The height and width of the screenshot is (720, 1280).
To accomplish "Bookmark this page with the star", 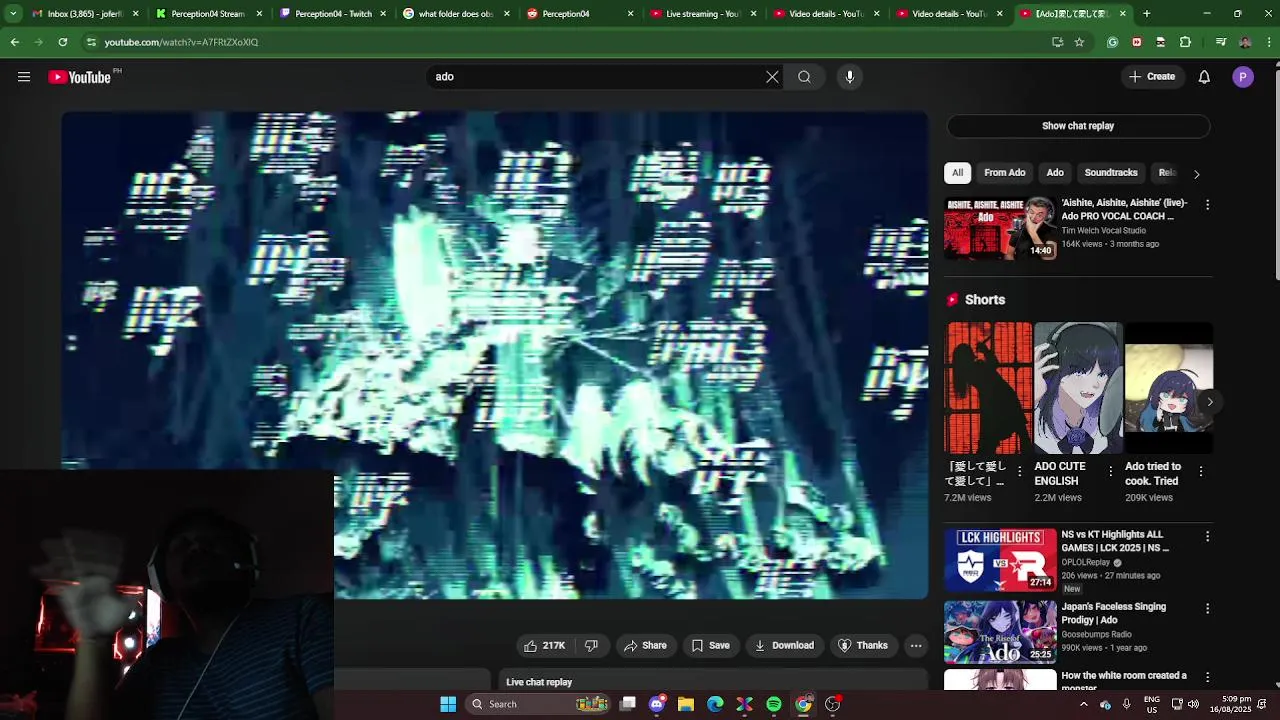I will (x=1079, y=42).
